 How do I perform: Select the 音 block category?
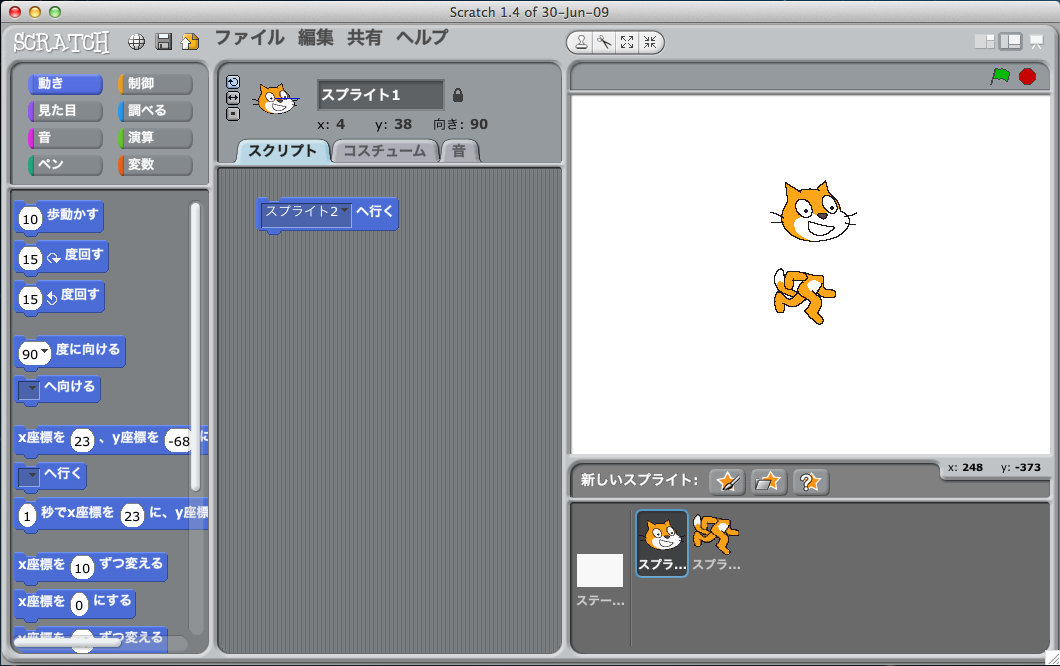pyautogui.click(x=66, y=137)
